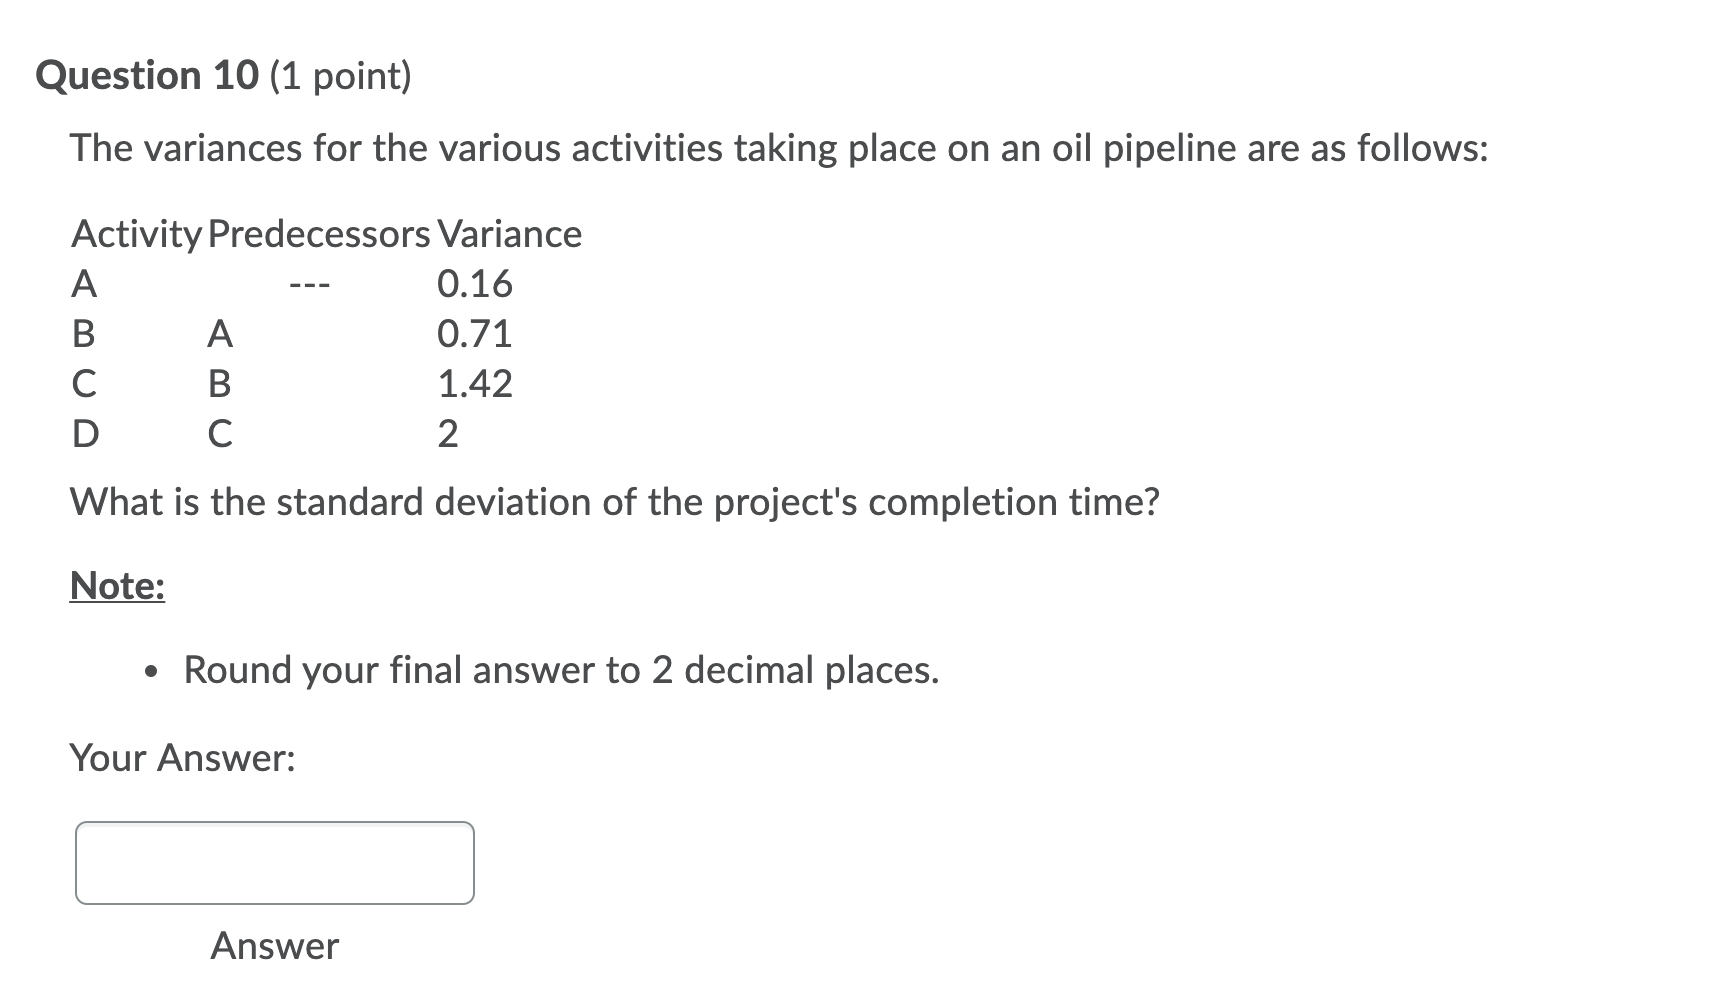Select the Activity B row label

(85, 334)
